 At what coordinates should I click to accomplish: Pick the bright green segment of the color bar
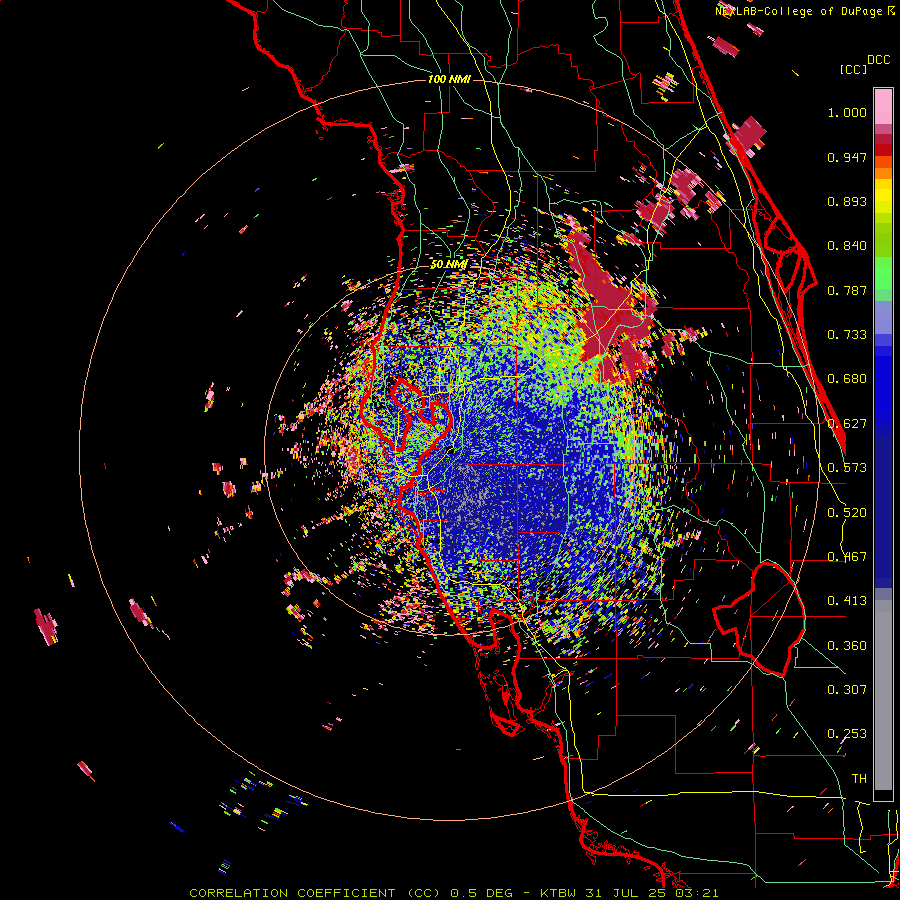tap(883, 273)
